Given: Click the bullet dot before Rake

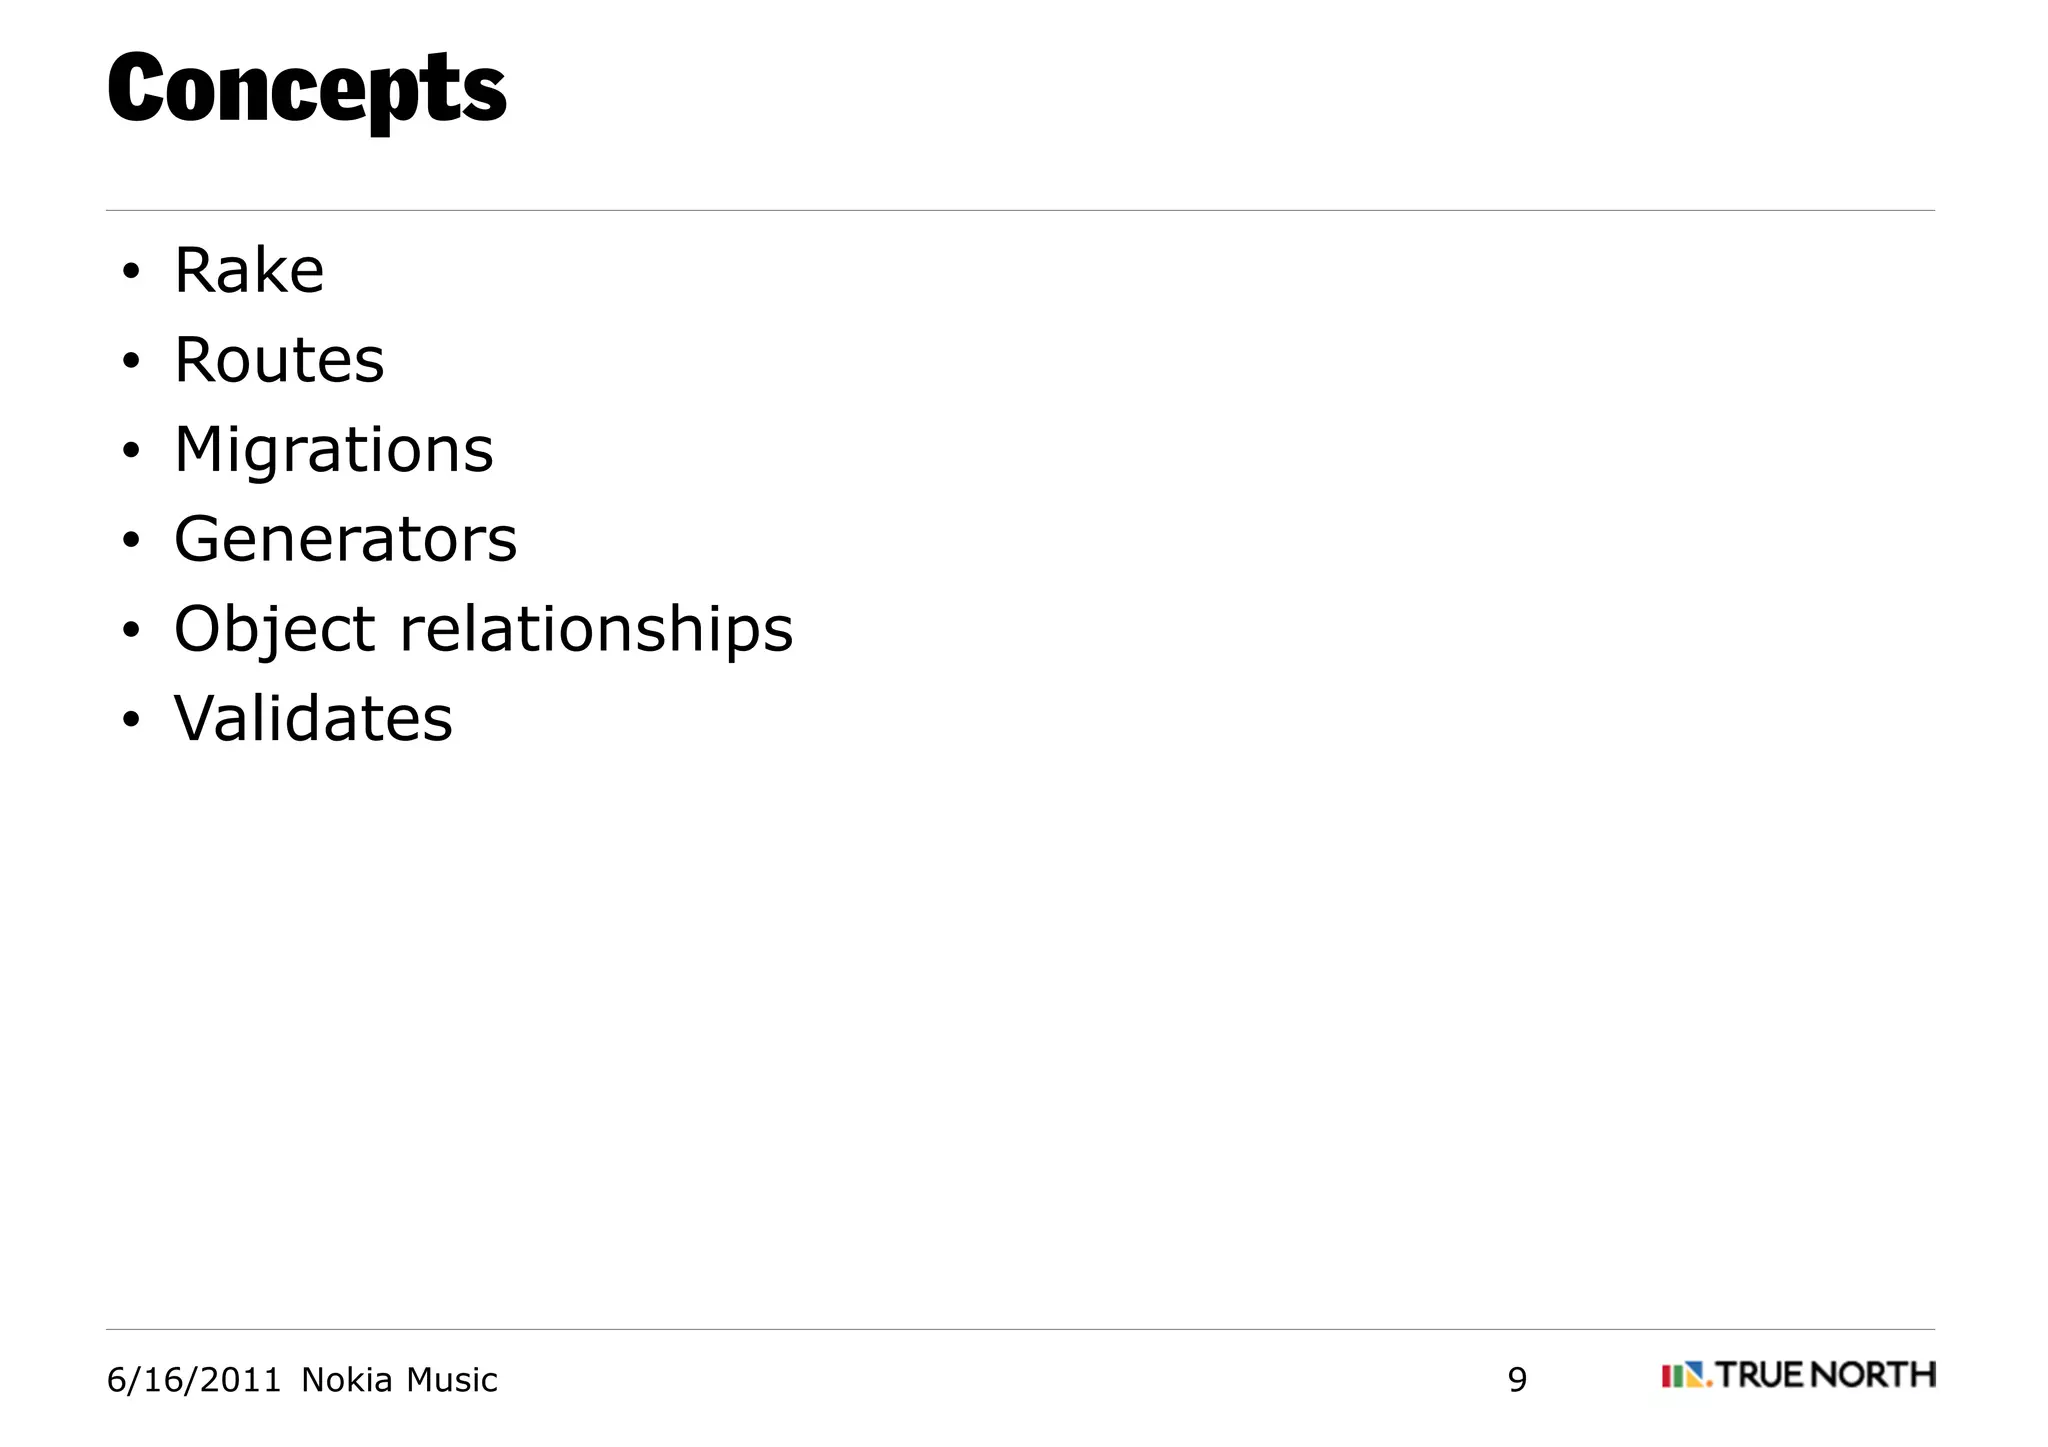Looking at the screenshot, I should pos(130,274).
